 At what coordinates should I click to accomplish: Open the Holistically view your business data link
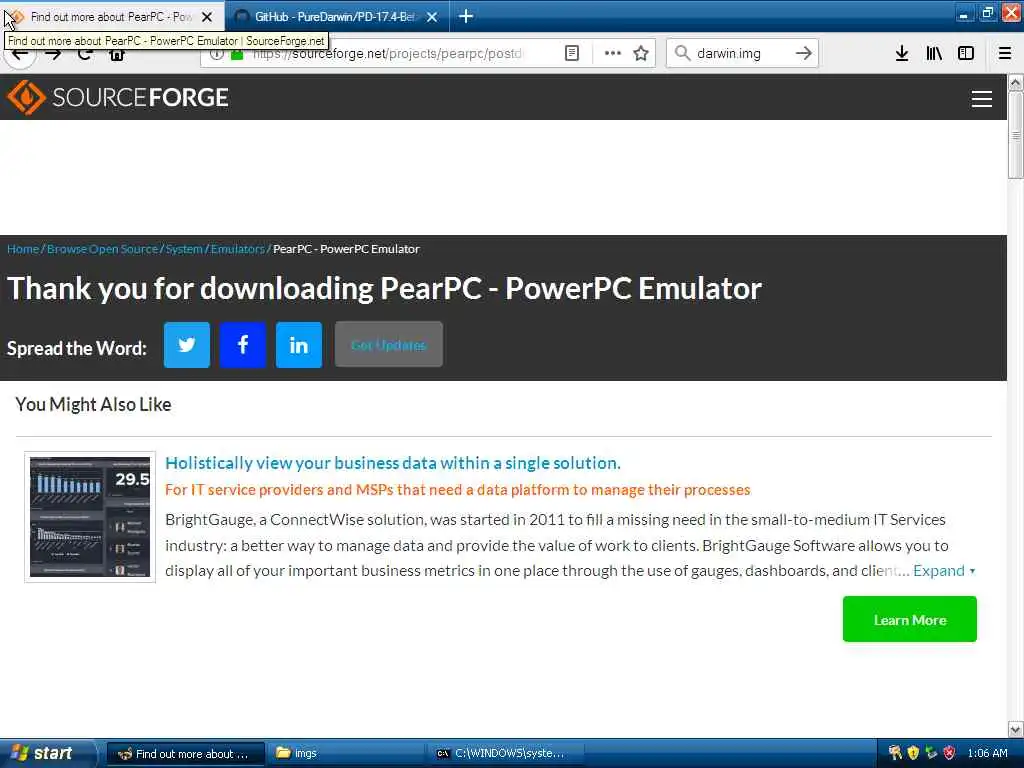392,463
